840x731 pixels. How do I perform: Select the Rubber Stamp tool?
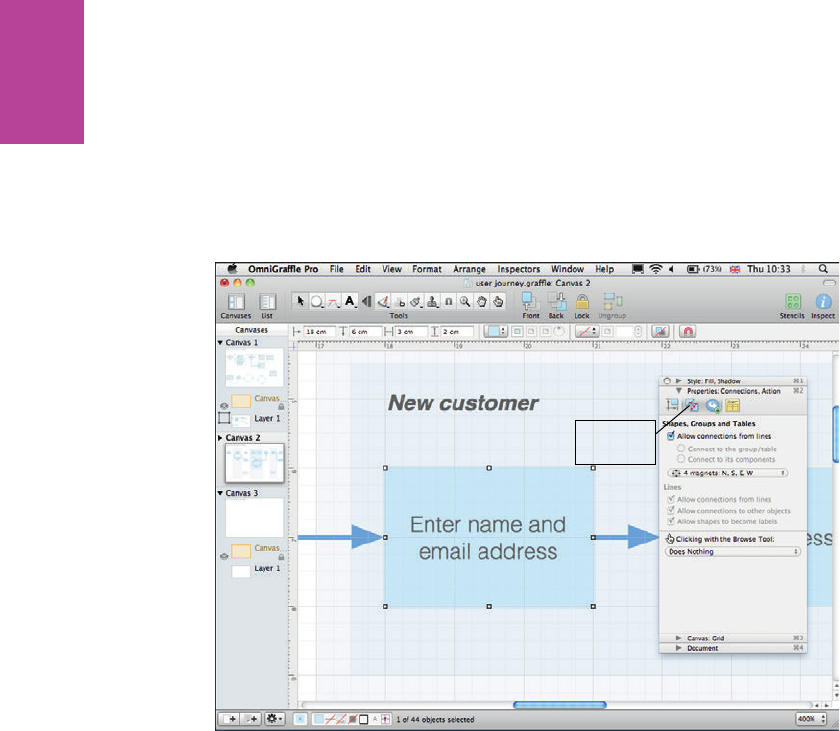coord(432,302)
